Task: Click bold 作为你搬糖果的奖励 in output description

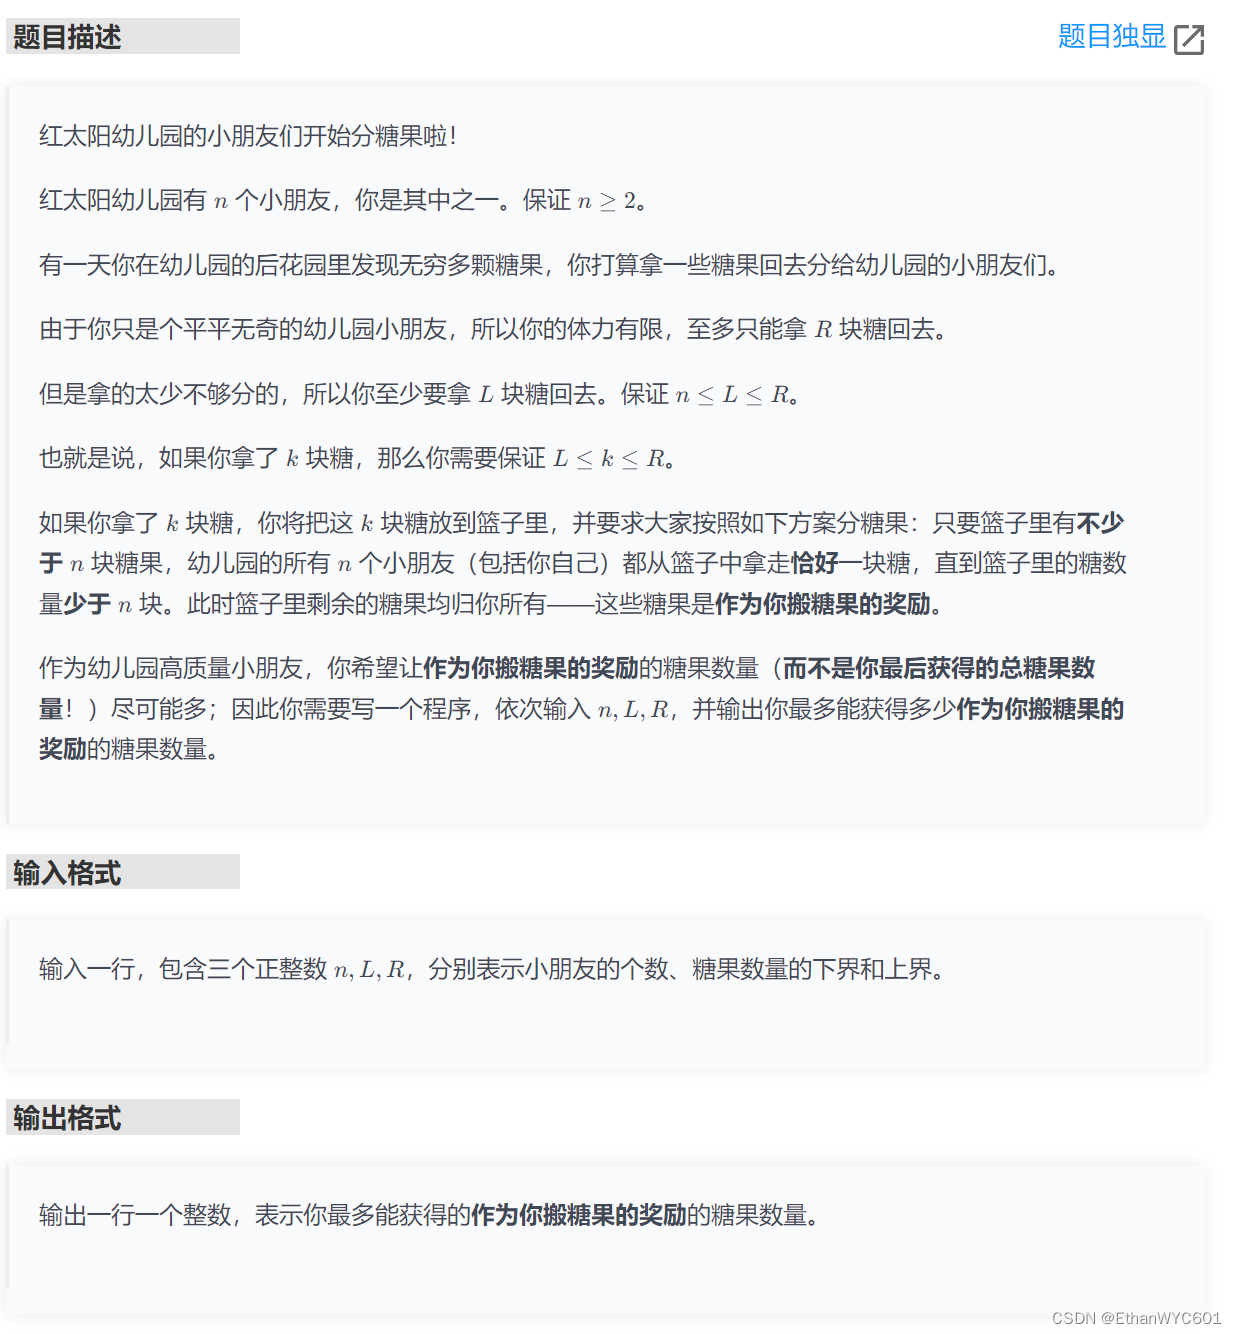Action: (579, 1215)
